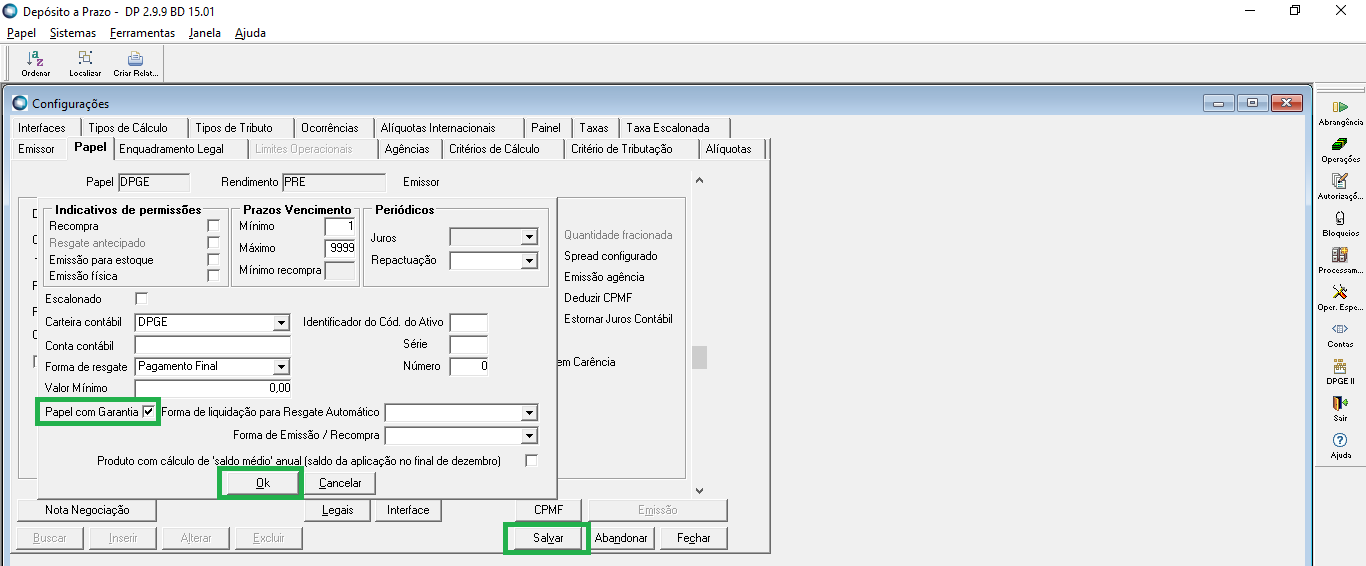The width and height of the screenshot is (1366, 566).
Task: Open Bloqueios in the right sidebar
Action: coord(1340,224)
